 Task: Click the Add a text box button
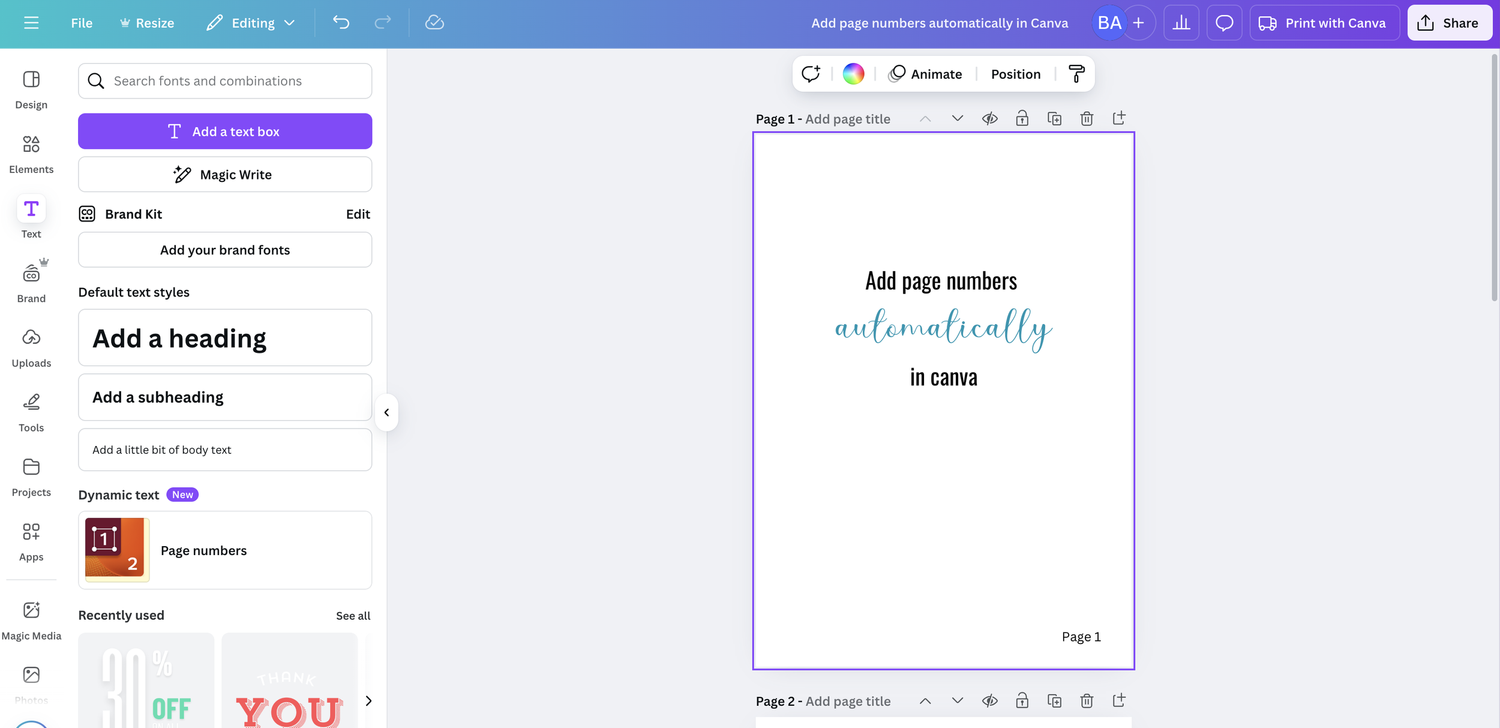click(224, 131)
